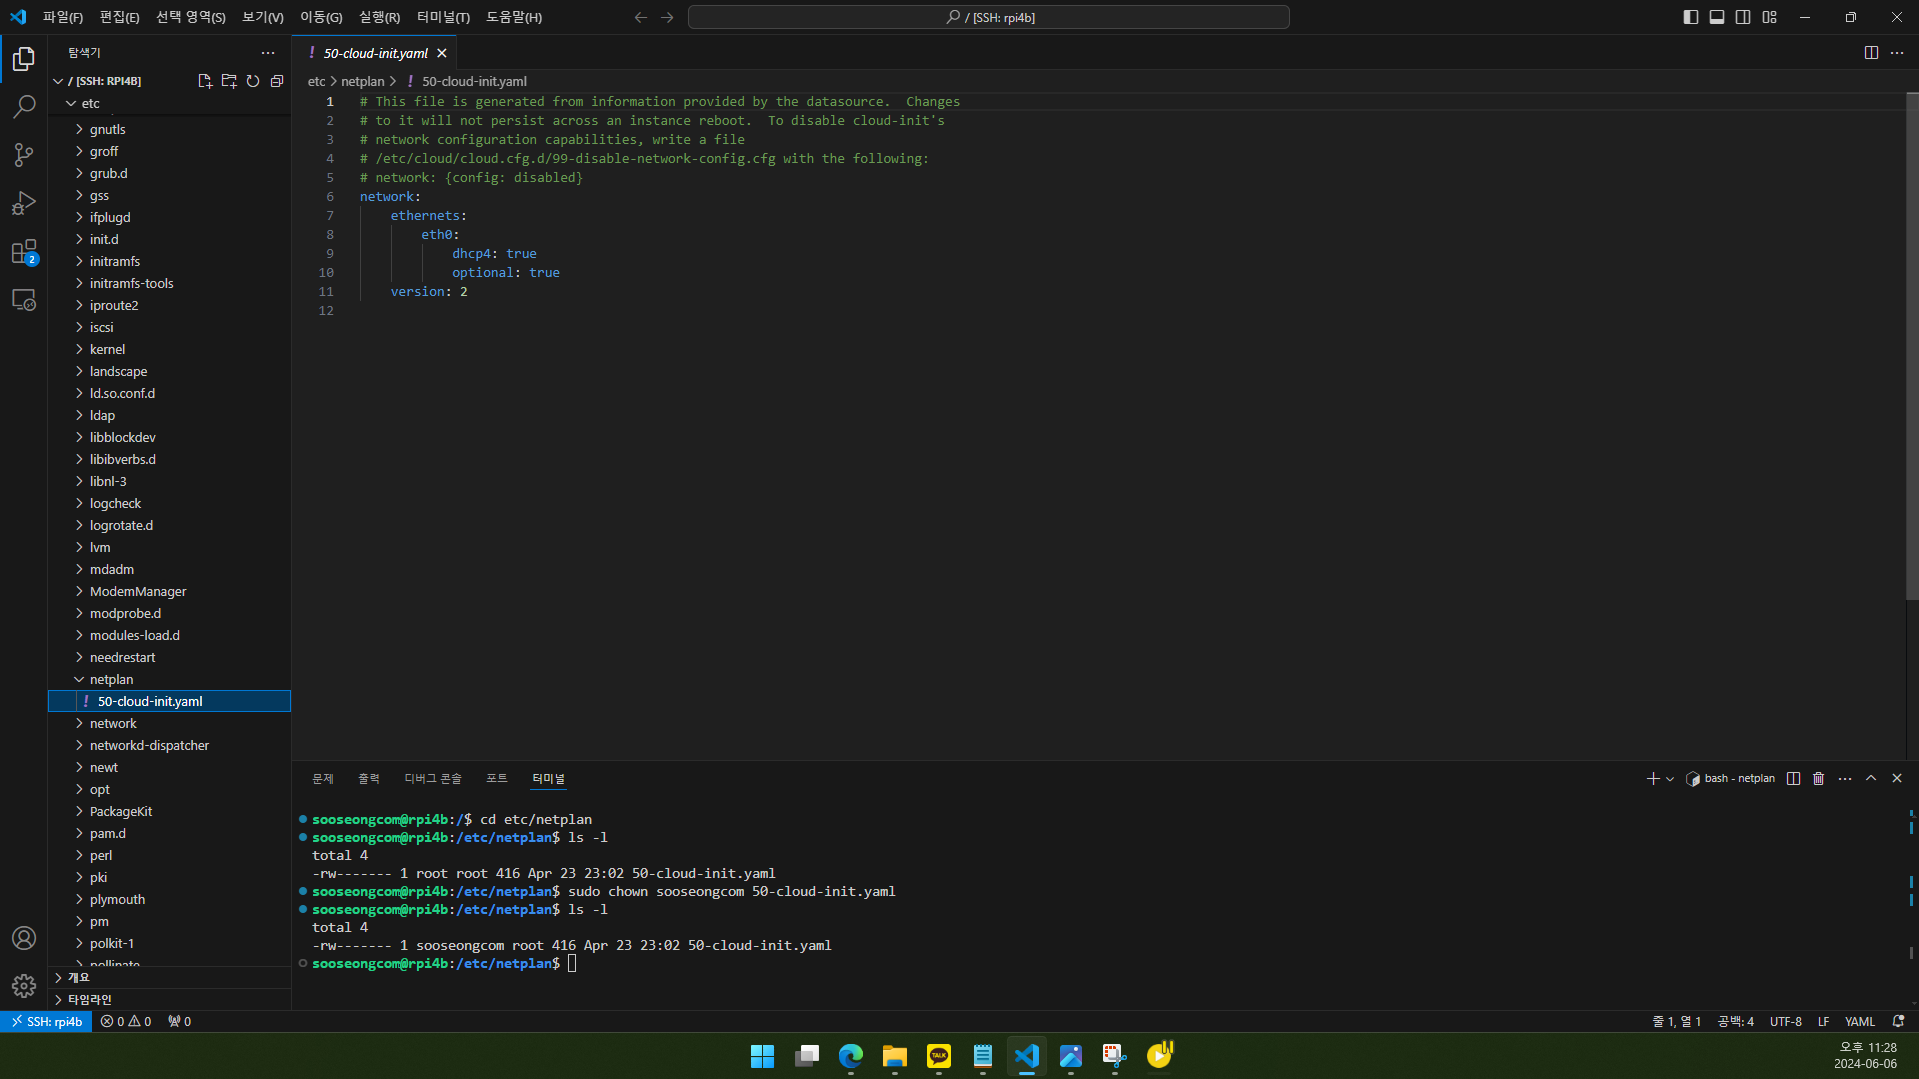Screen dimensions: 1919x1079
Task: Split the editor to the right
Action: tap(1871, 52)
